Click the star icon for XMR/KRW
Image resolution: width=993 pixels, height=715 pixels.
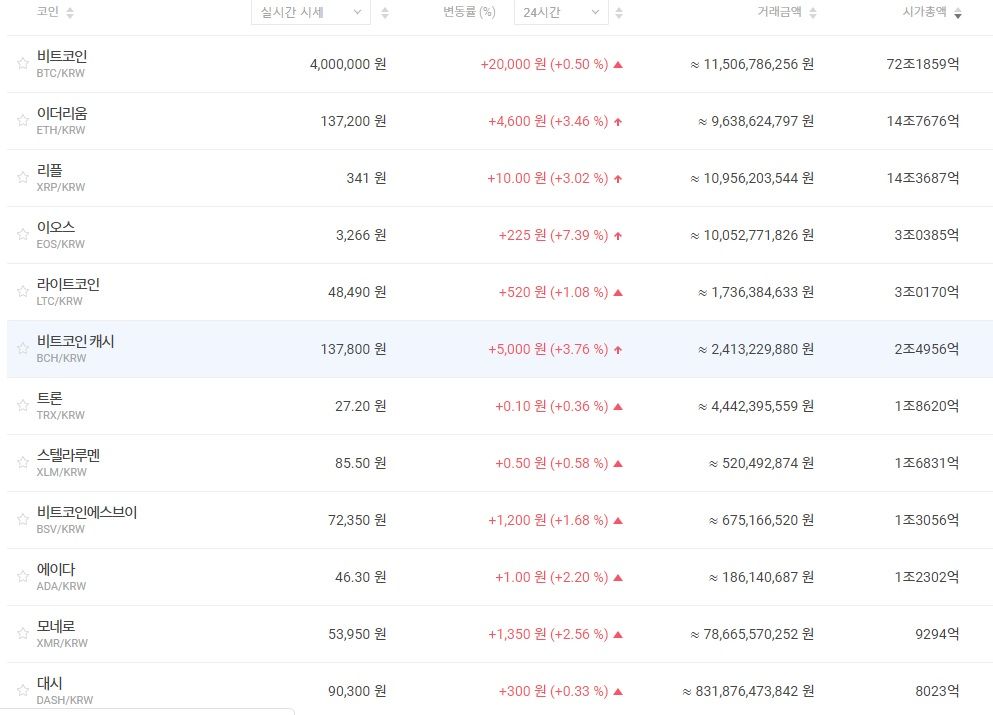pyautogui.click(x=22, y=634)
